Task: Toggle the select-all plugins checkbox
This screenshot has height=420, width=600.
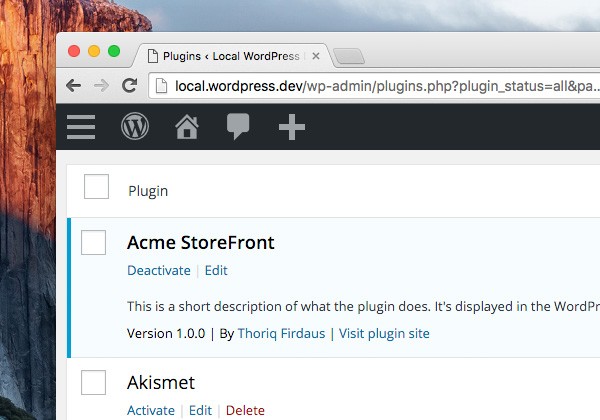Action: point(96,187)
